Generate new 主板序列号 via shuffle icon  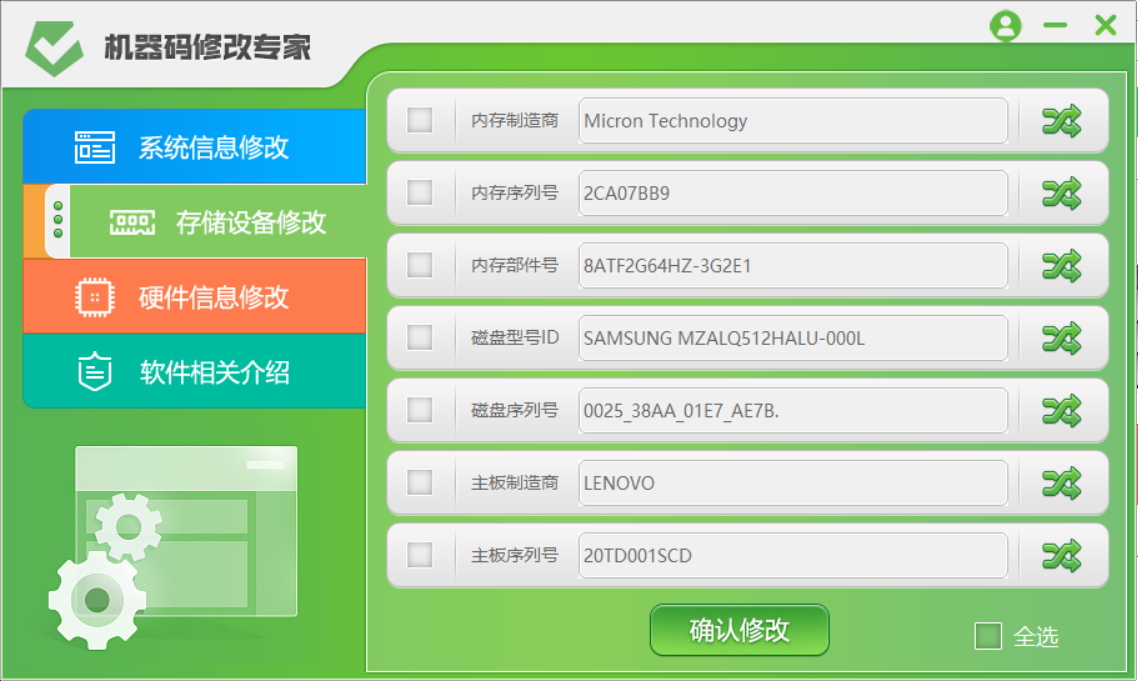1063,556
